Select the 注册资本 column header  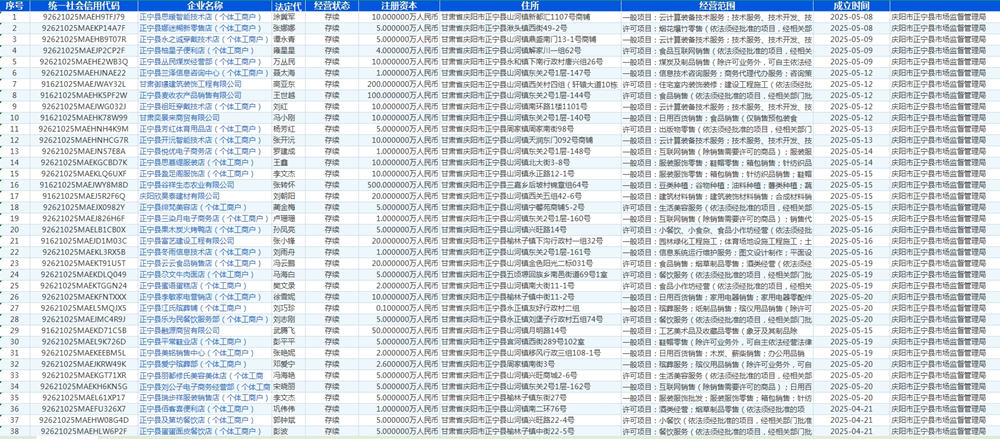(400, 6)
